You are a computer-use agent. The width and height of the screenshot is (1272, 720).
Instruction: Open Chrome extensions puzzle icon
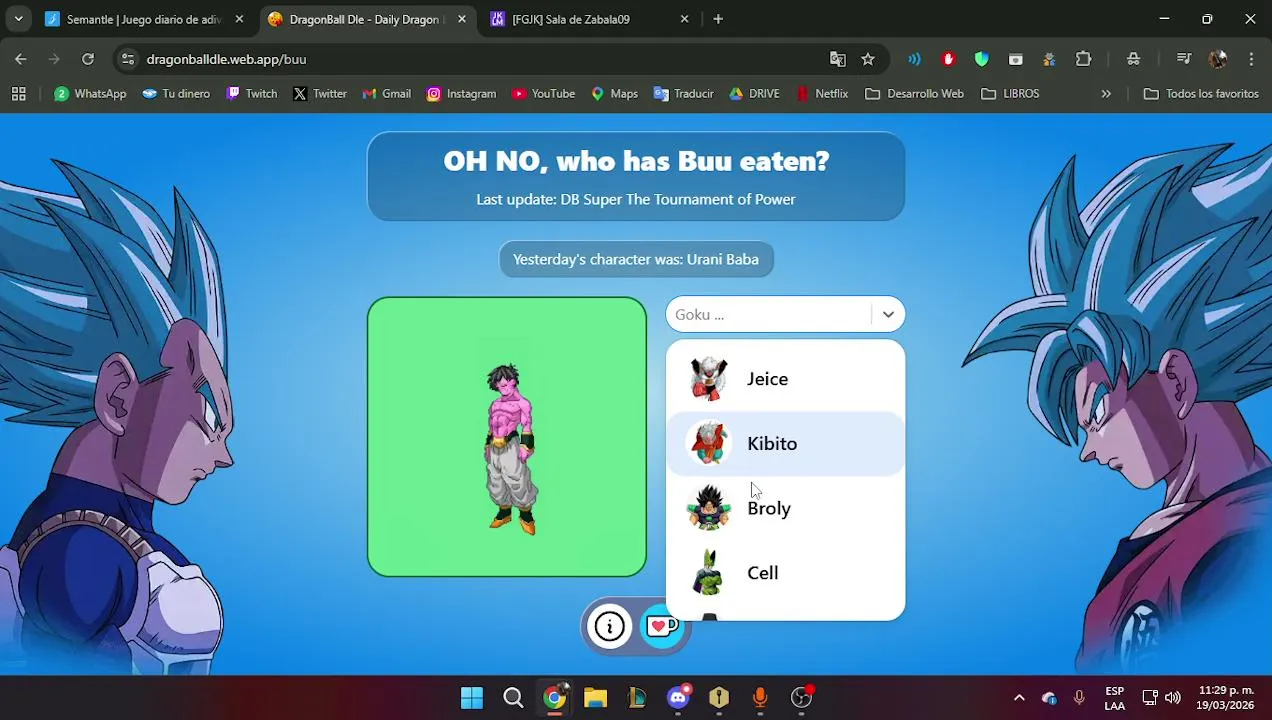click(1083, 59)
